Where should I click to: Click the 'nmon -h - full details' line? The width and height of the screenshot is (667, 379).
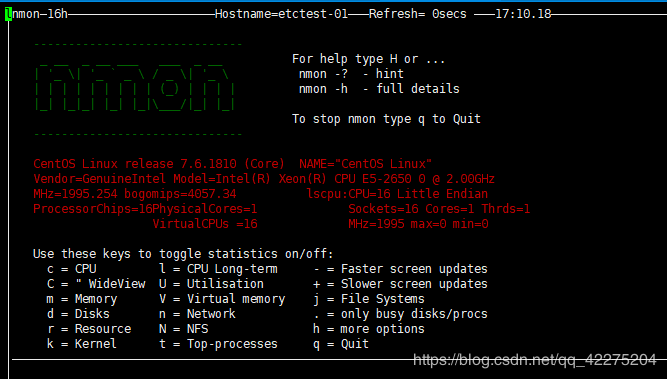[x=379, y=89]
